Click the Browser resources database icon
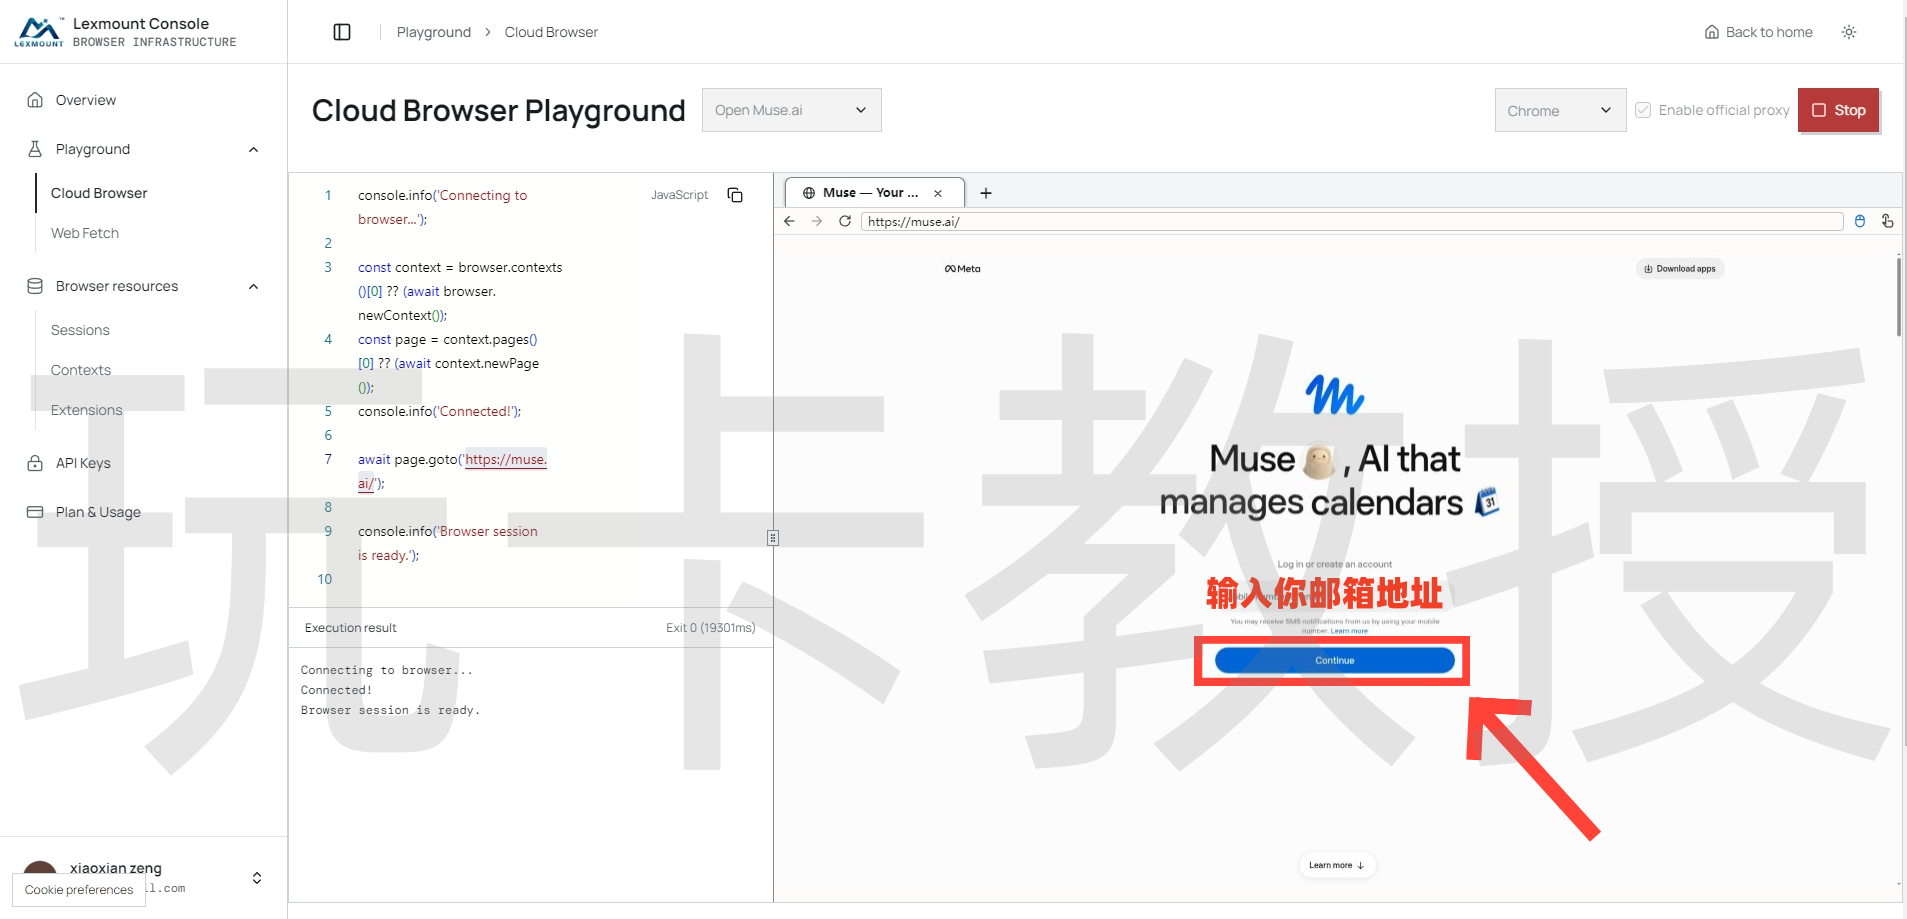 [35, 286]
